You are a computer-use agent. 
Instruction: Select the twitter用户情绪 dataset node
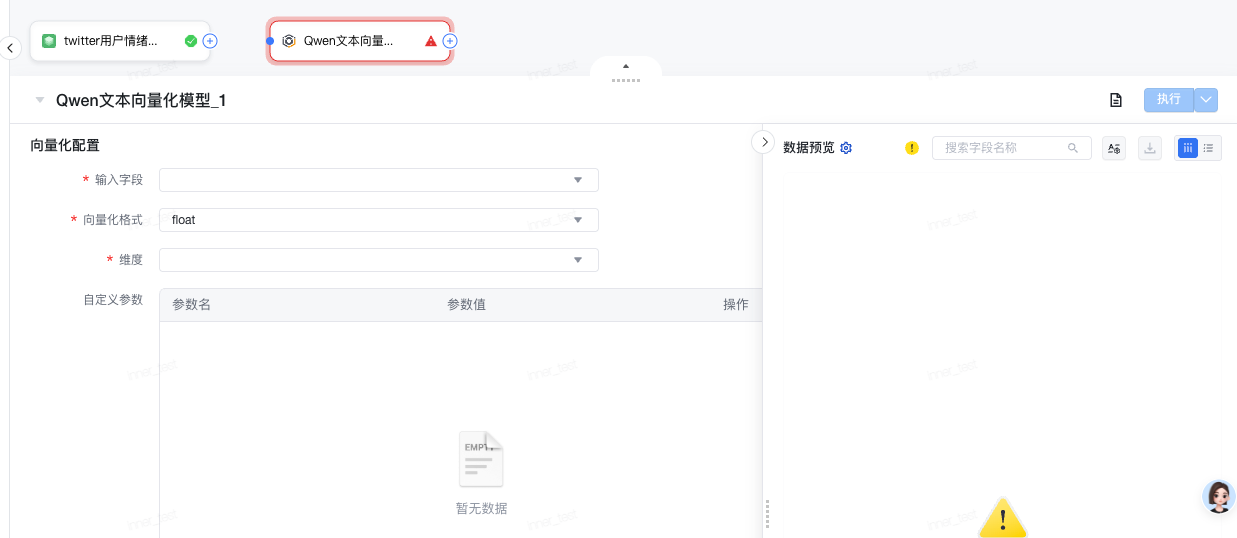[120, 41]
